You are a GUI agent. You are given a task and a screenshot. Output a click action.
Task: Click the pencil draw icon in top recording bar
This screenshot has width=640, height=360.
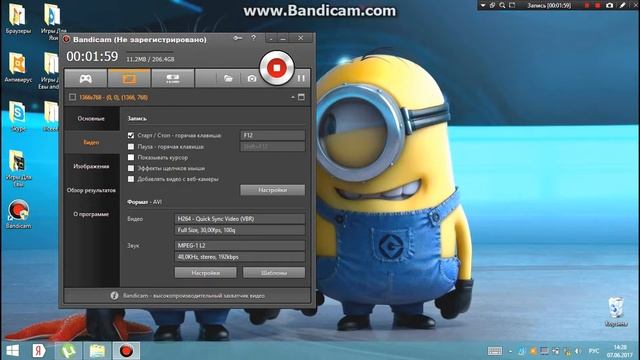(x=622, y=5)
